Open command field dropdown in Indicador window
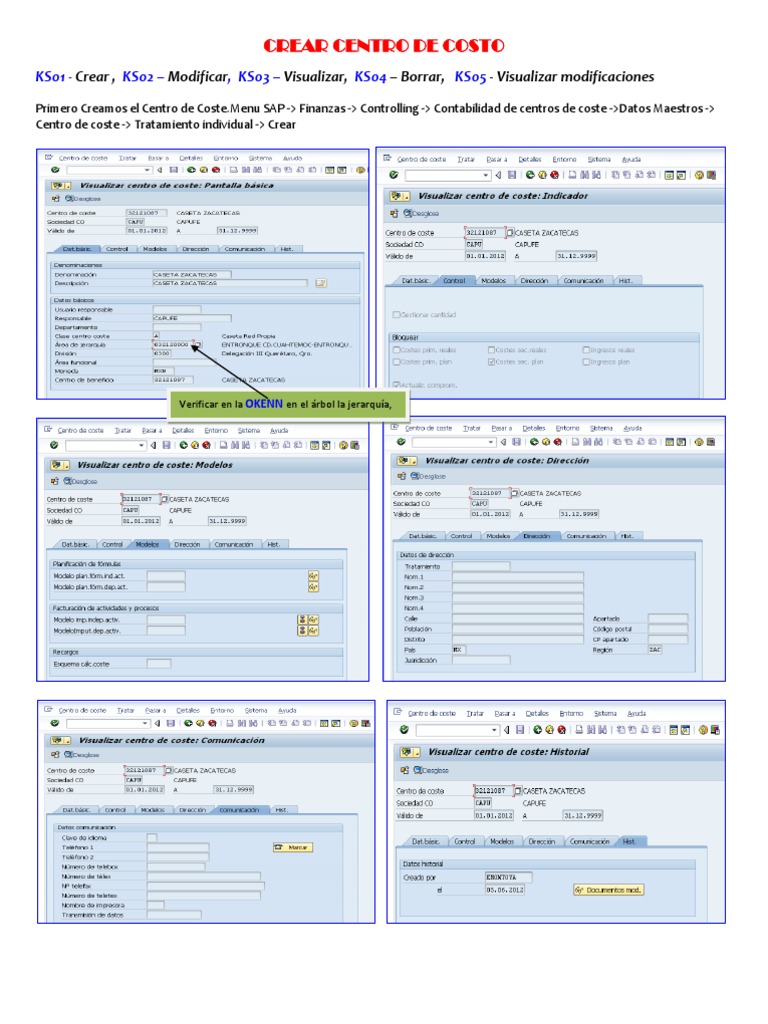 [x=485, y=175]
